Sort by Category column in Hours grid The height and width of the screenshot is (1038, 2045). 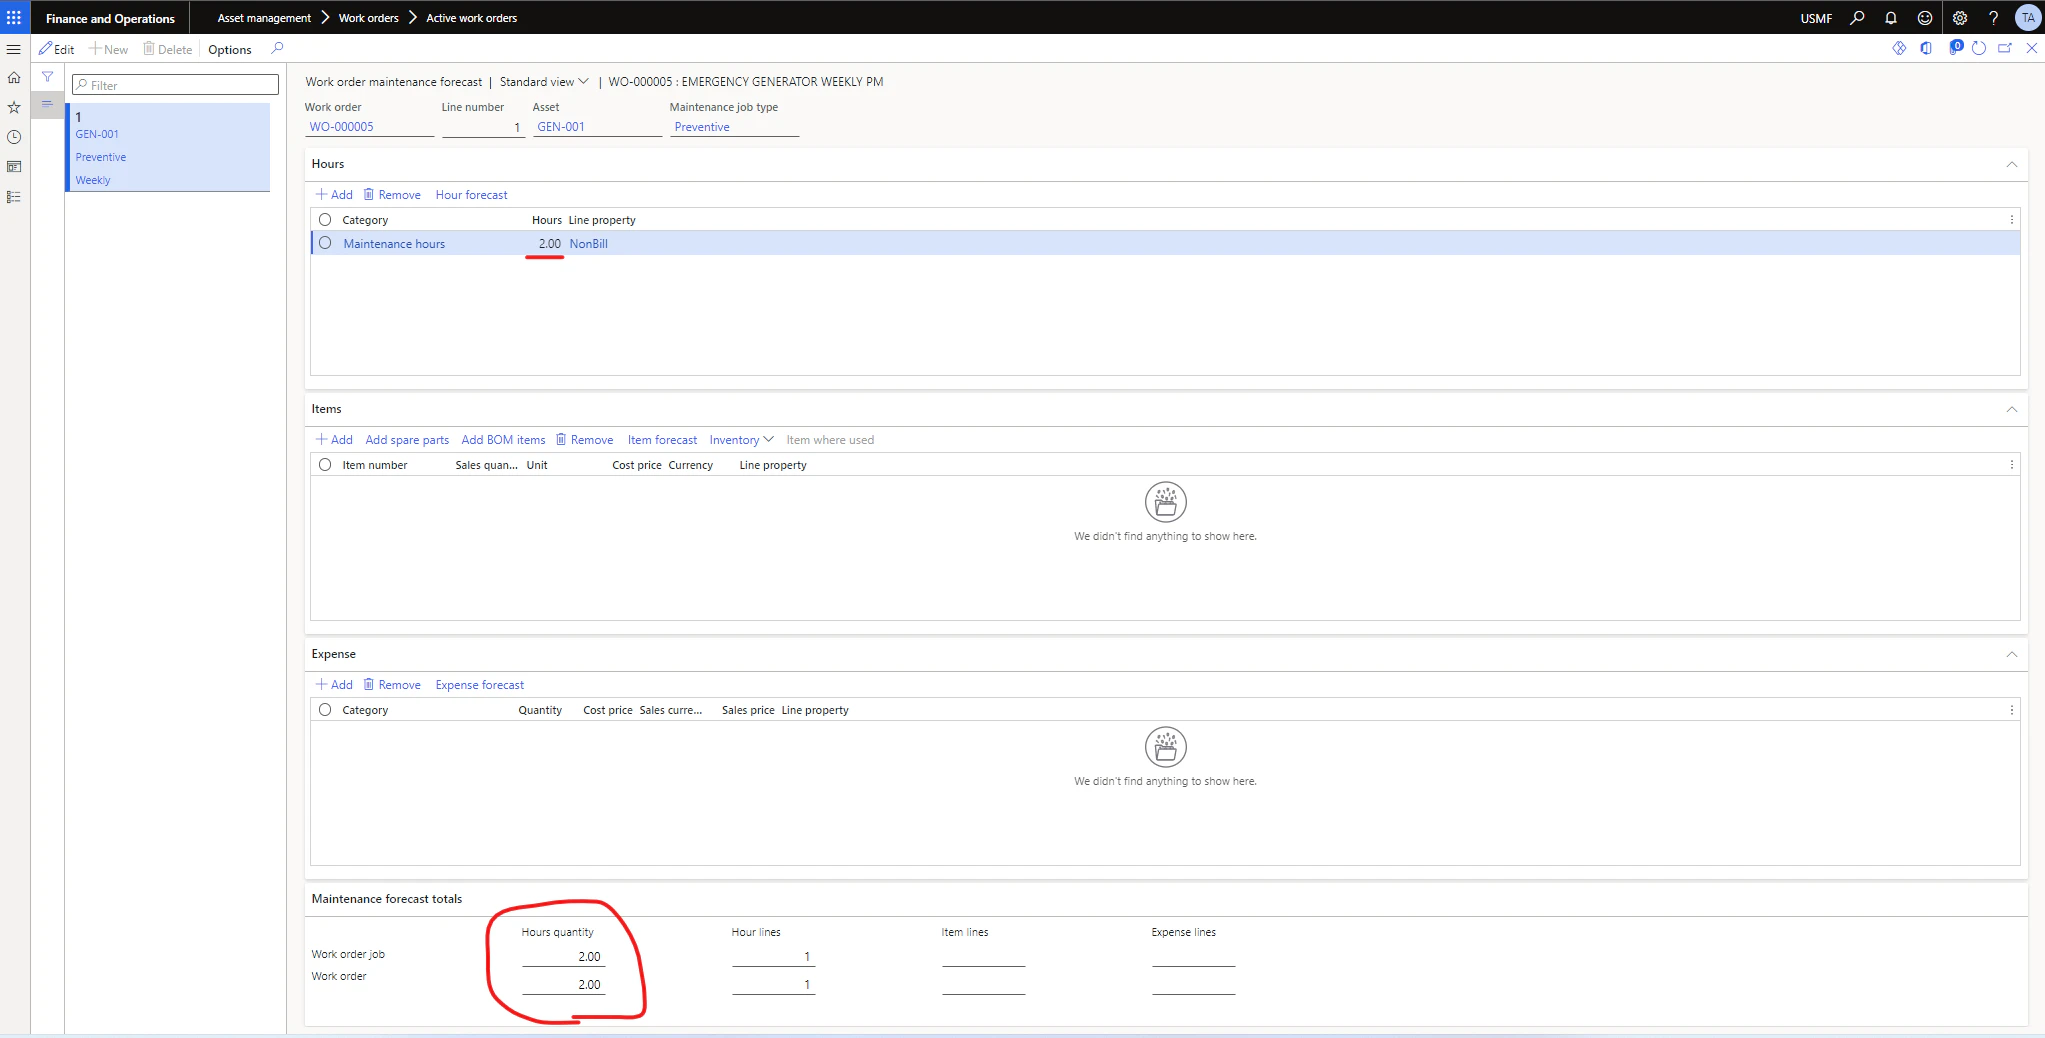coord(365,220)
